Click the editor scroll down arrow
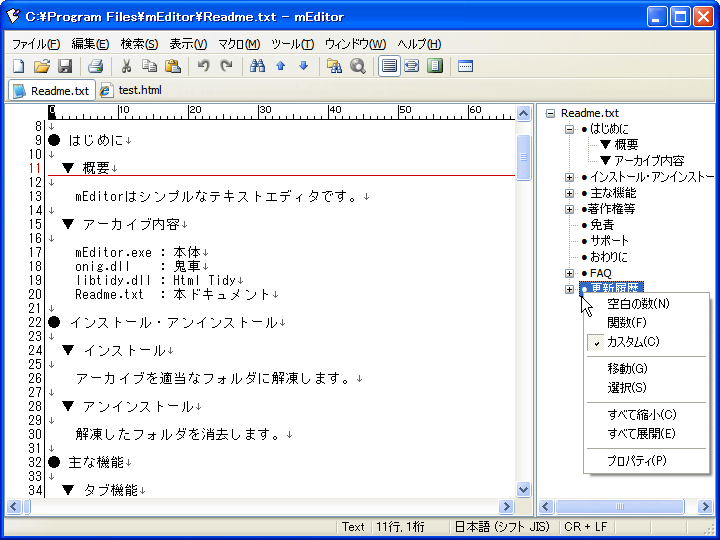Viewport: 720px width, 540px height. pyautogui.click(x=523, y=489)
